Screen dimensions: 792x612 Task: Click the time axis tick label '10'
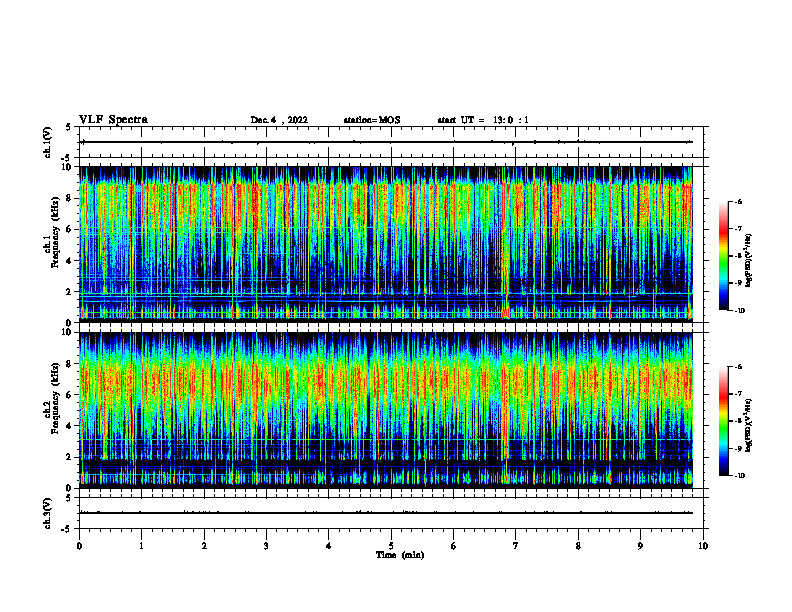pos(703,546)
